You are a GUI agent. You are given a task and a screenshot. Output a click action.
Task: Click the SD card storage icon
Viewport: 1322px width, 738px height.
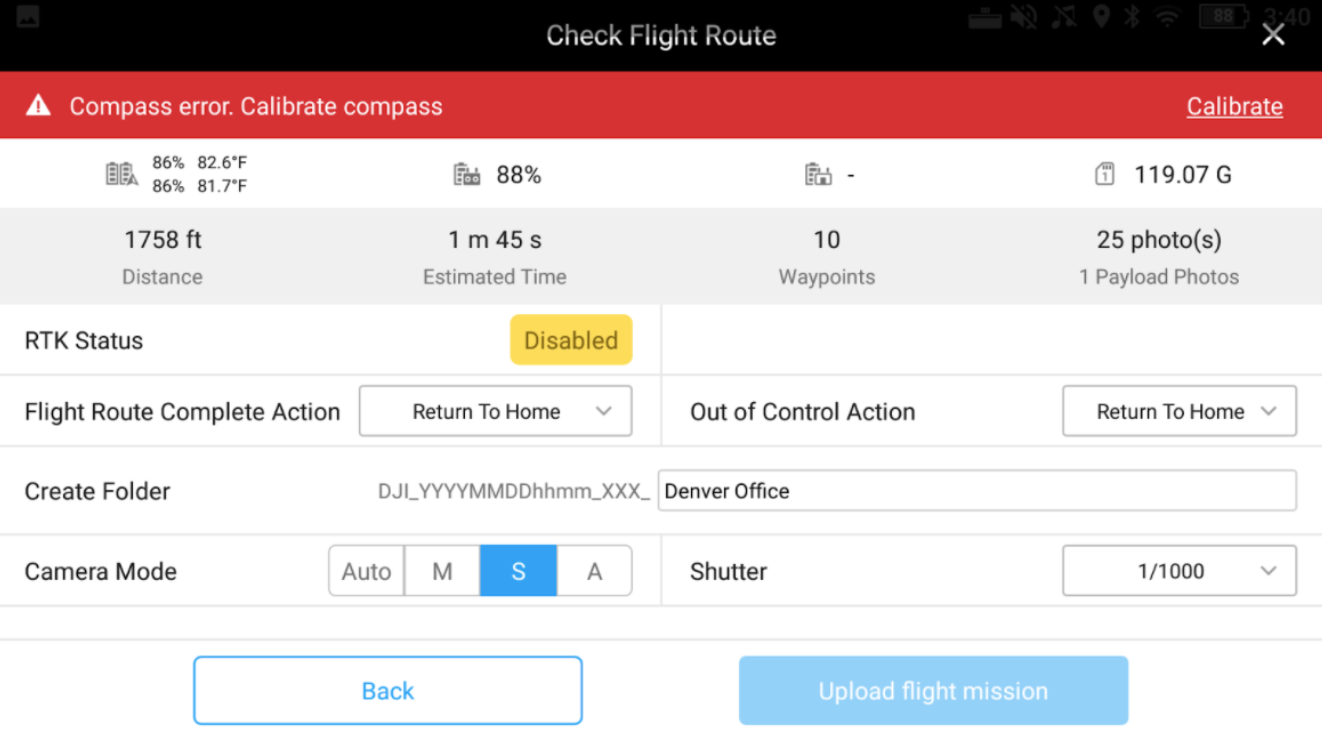pos(1104,175)
